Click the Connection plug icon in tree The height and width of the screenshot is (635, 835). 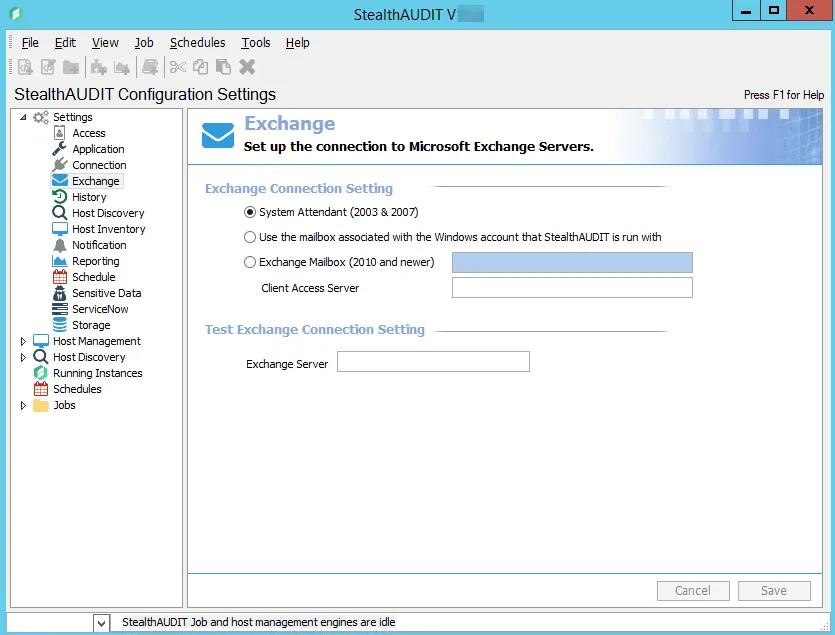coord(60,165)
